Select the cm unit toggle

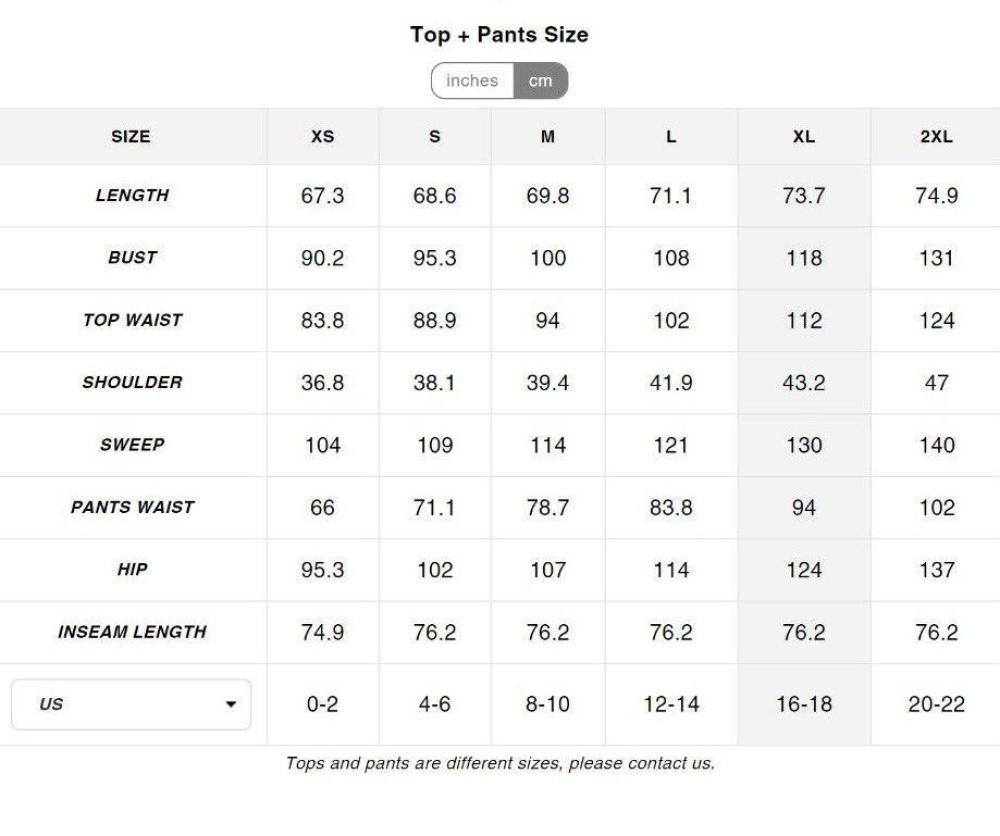pyautogui.click(x=541, y=81)
